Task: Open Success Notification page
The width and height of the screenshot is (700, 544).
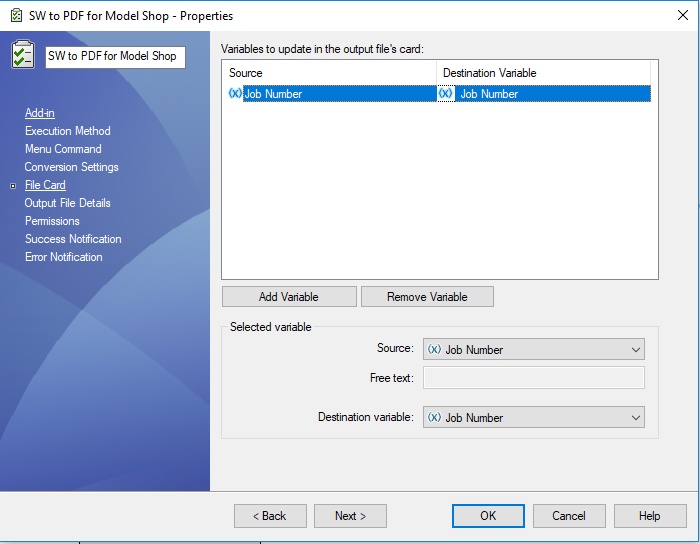Action: (x=73, y=239)
